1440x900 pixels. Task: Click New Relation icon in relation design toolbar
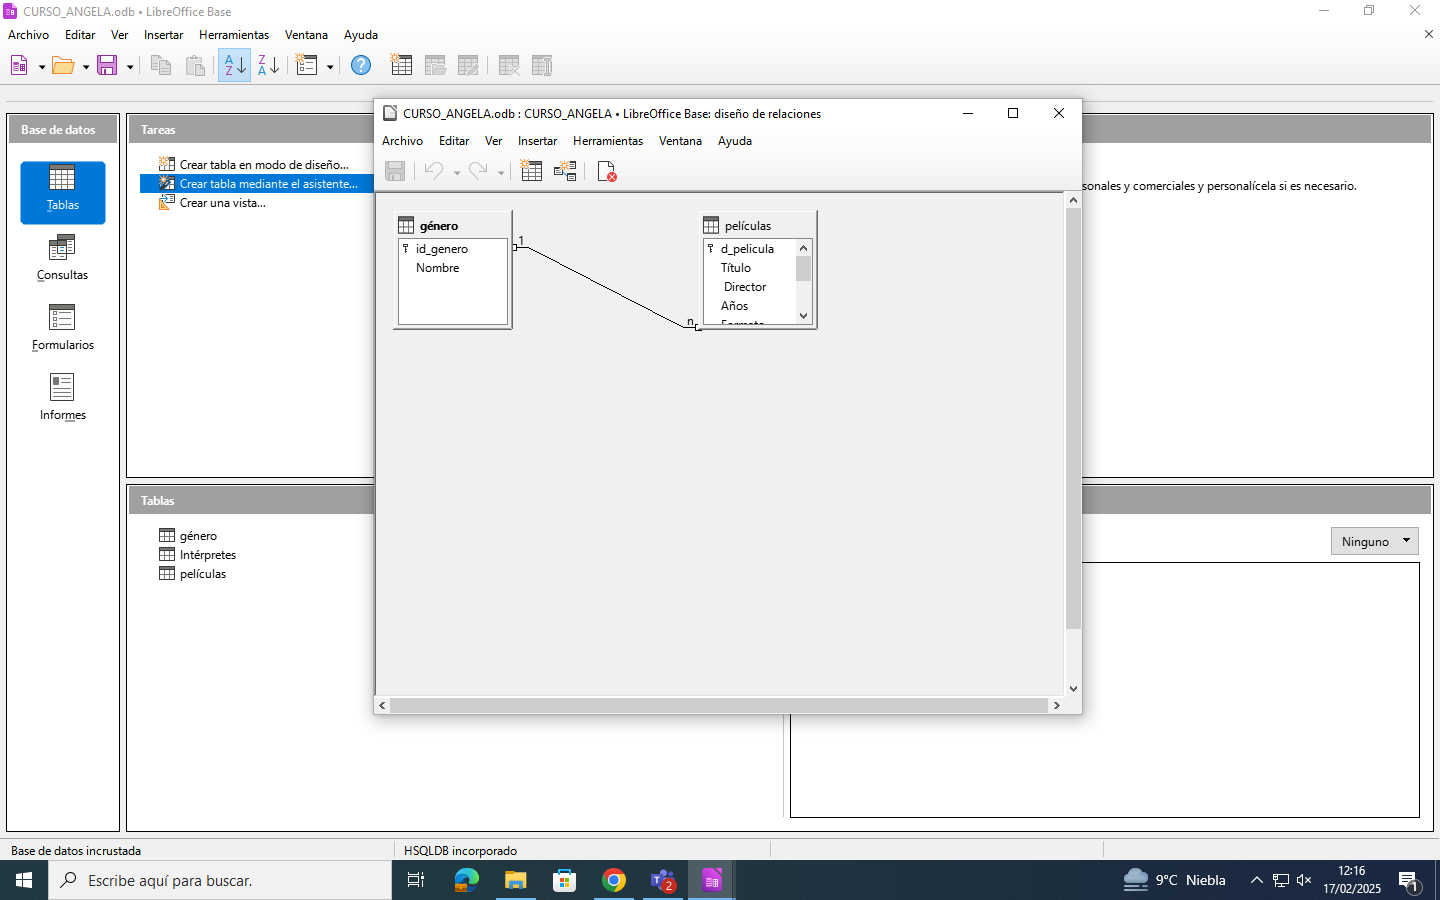565,171
